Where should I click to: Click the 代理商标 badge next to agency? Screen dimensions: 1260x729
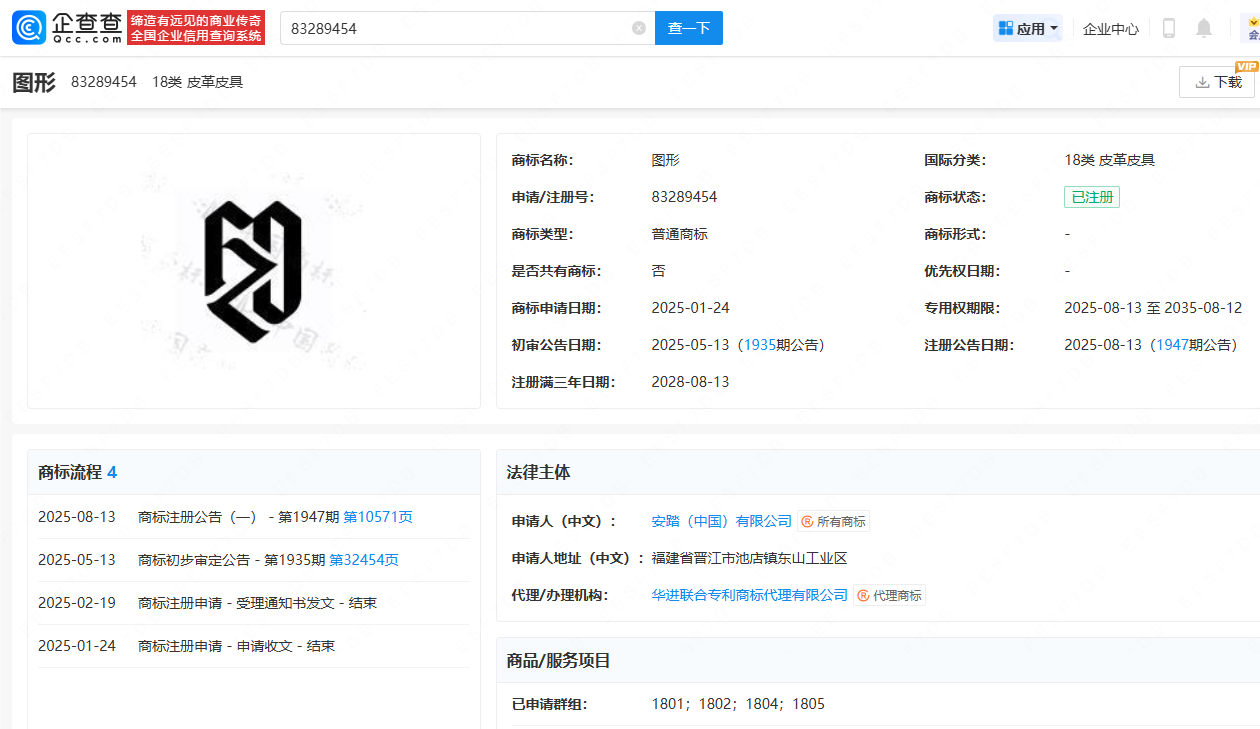click(x=890, y=595)
